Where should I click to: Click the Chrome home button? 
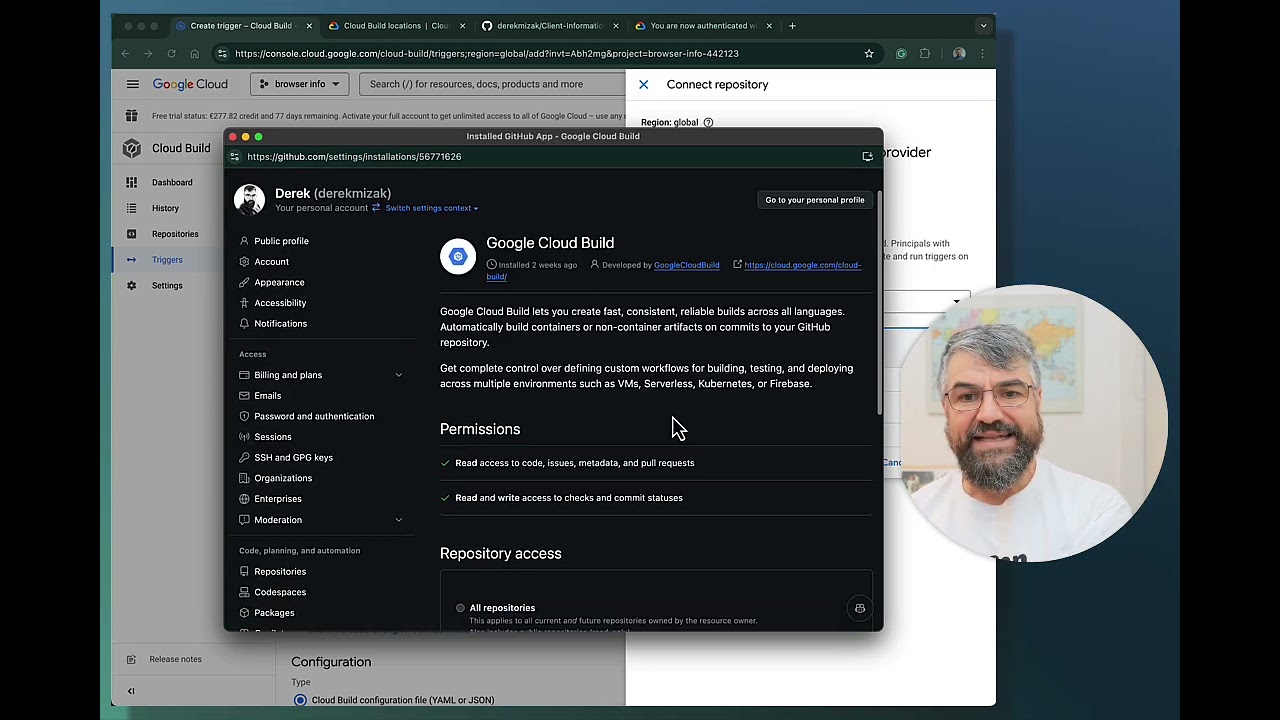click(194, 54)
